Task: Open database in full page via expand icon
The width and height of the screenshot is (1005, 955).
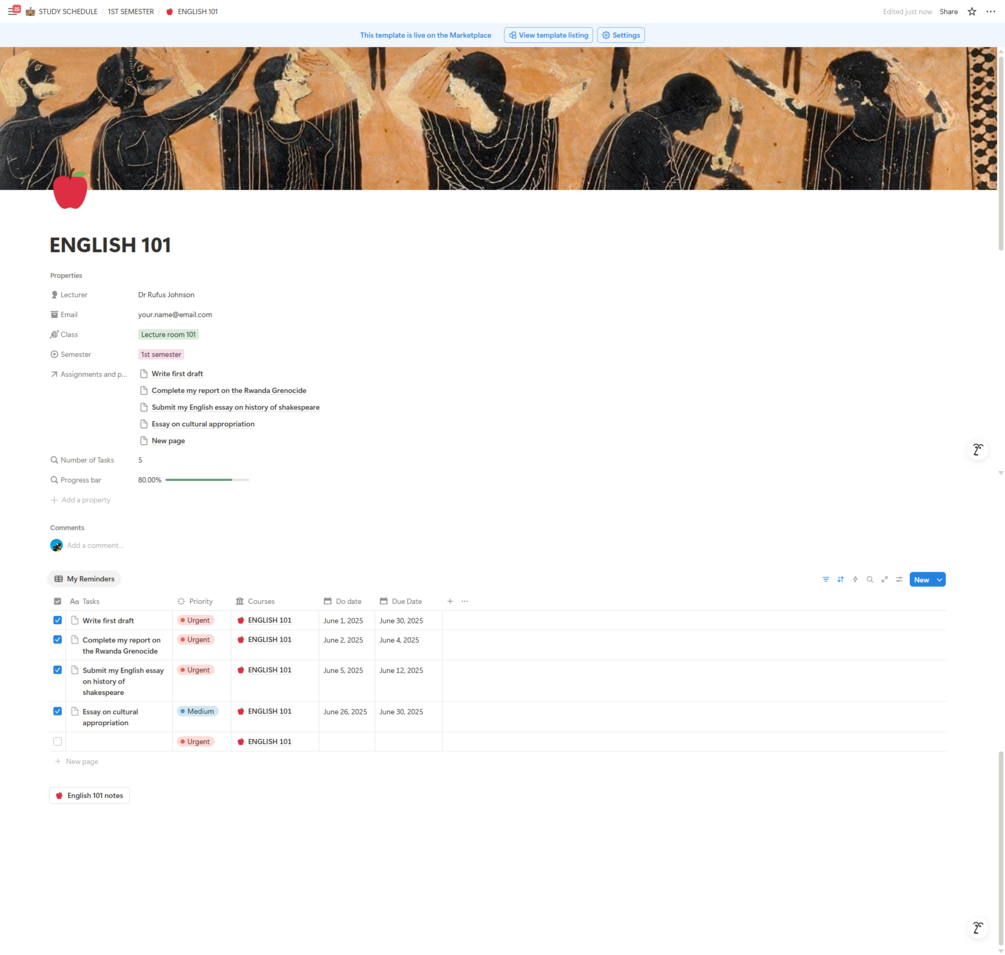Action: (885, 579)
